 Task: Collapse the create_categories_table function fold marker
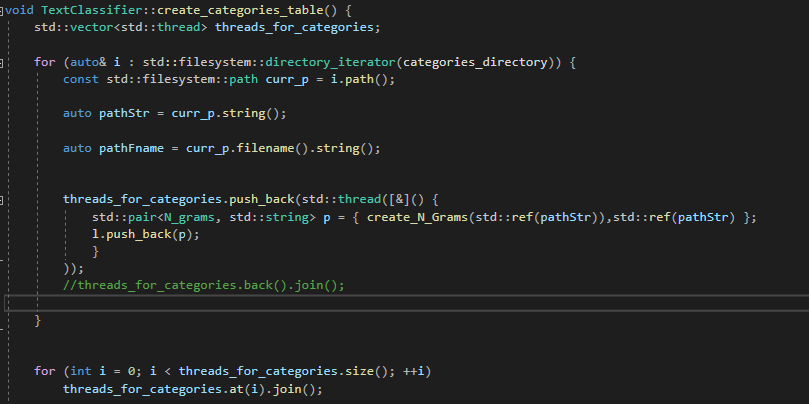pyautogui.click(x=2, y=10)
